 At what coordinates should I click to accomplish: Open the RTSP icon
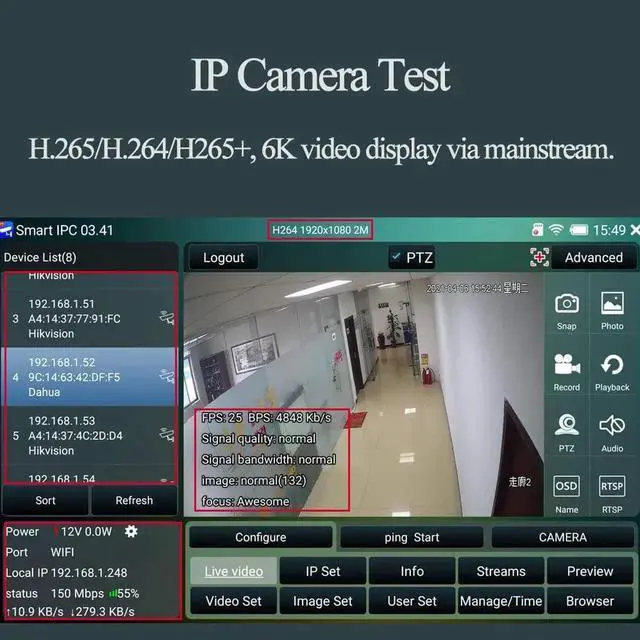pos(612,490)
